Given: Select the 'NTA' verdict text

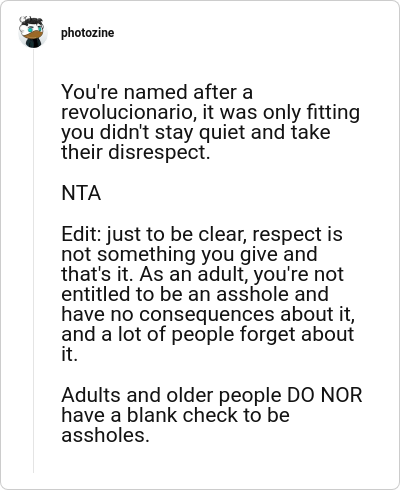Looking at the screenshot, I should point(81,193).
